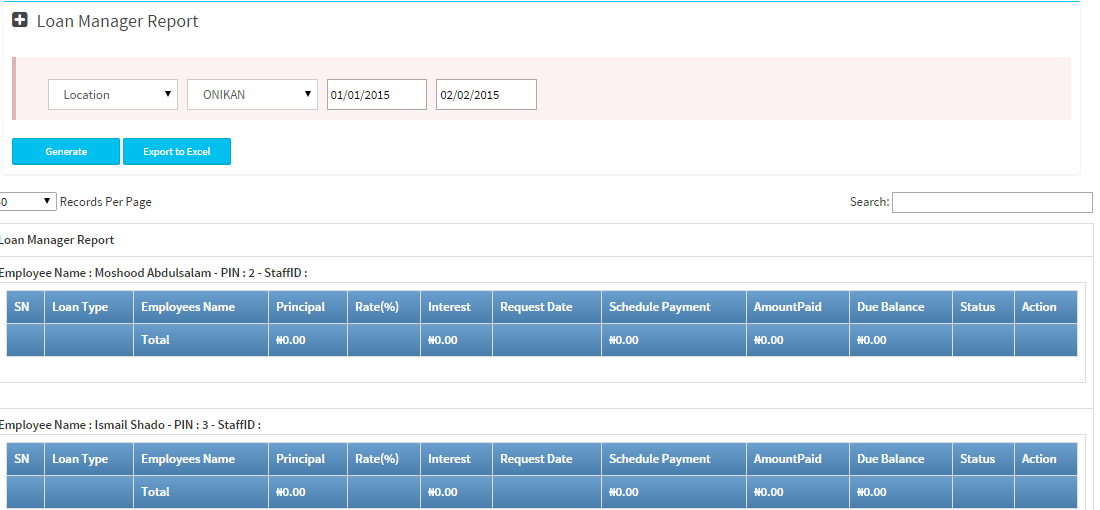This screenshot has width=1100, height=510.
Task: Focus the Search input box
Action: [991, 202]
